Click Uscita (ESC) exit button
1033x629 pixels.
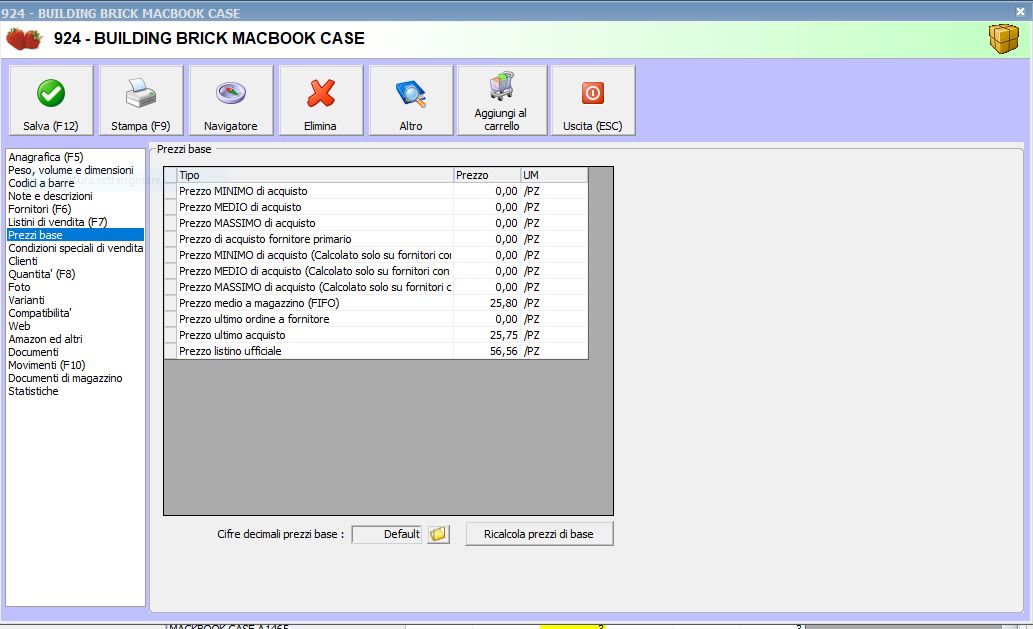[x=593, y=100]
